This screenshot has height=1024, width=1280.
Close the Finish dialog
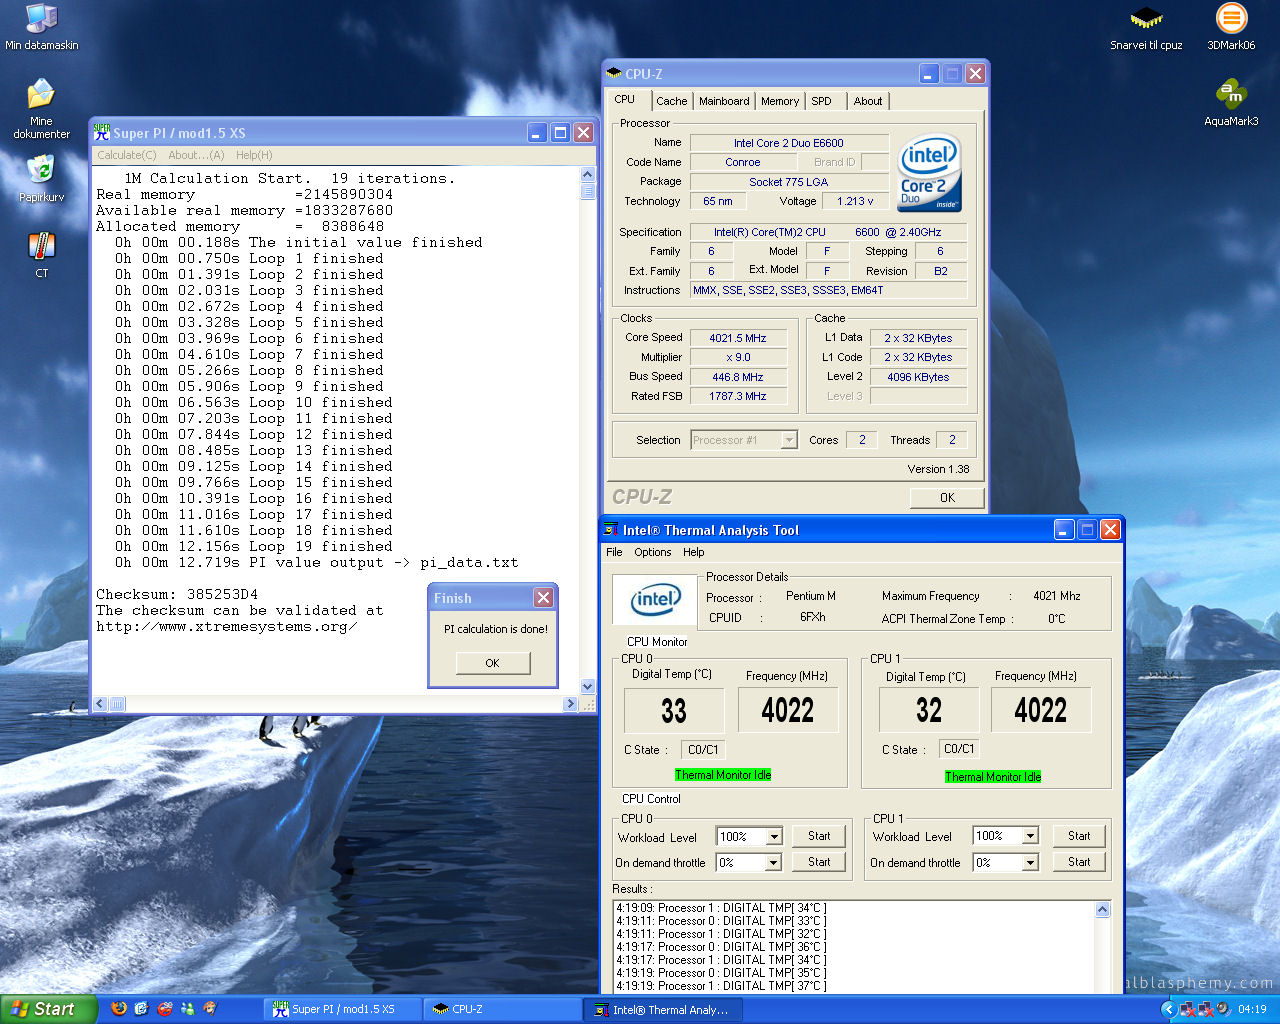543,597
